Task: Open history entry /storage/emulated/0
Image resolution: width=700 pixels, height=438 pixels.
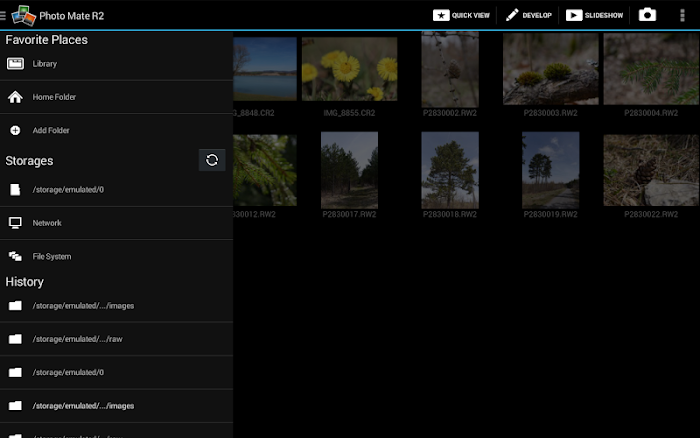Action: (117, 372)
